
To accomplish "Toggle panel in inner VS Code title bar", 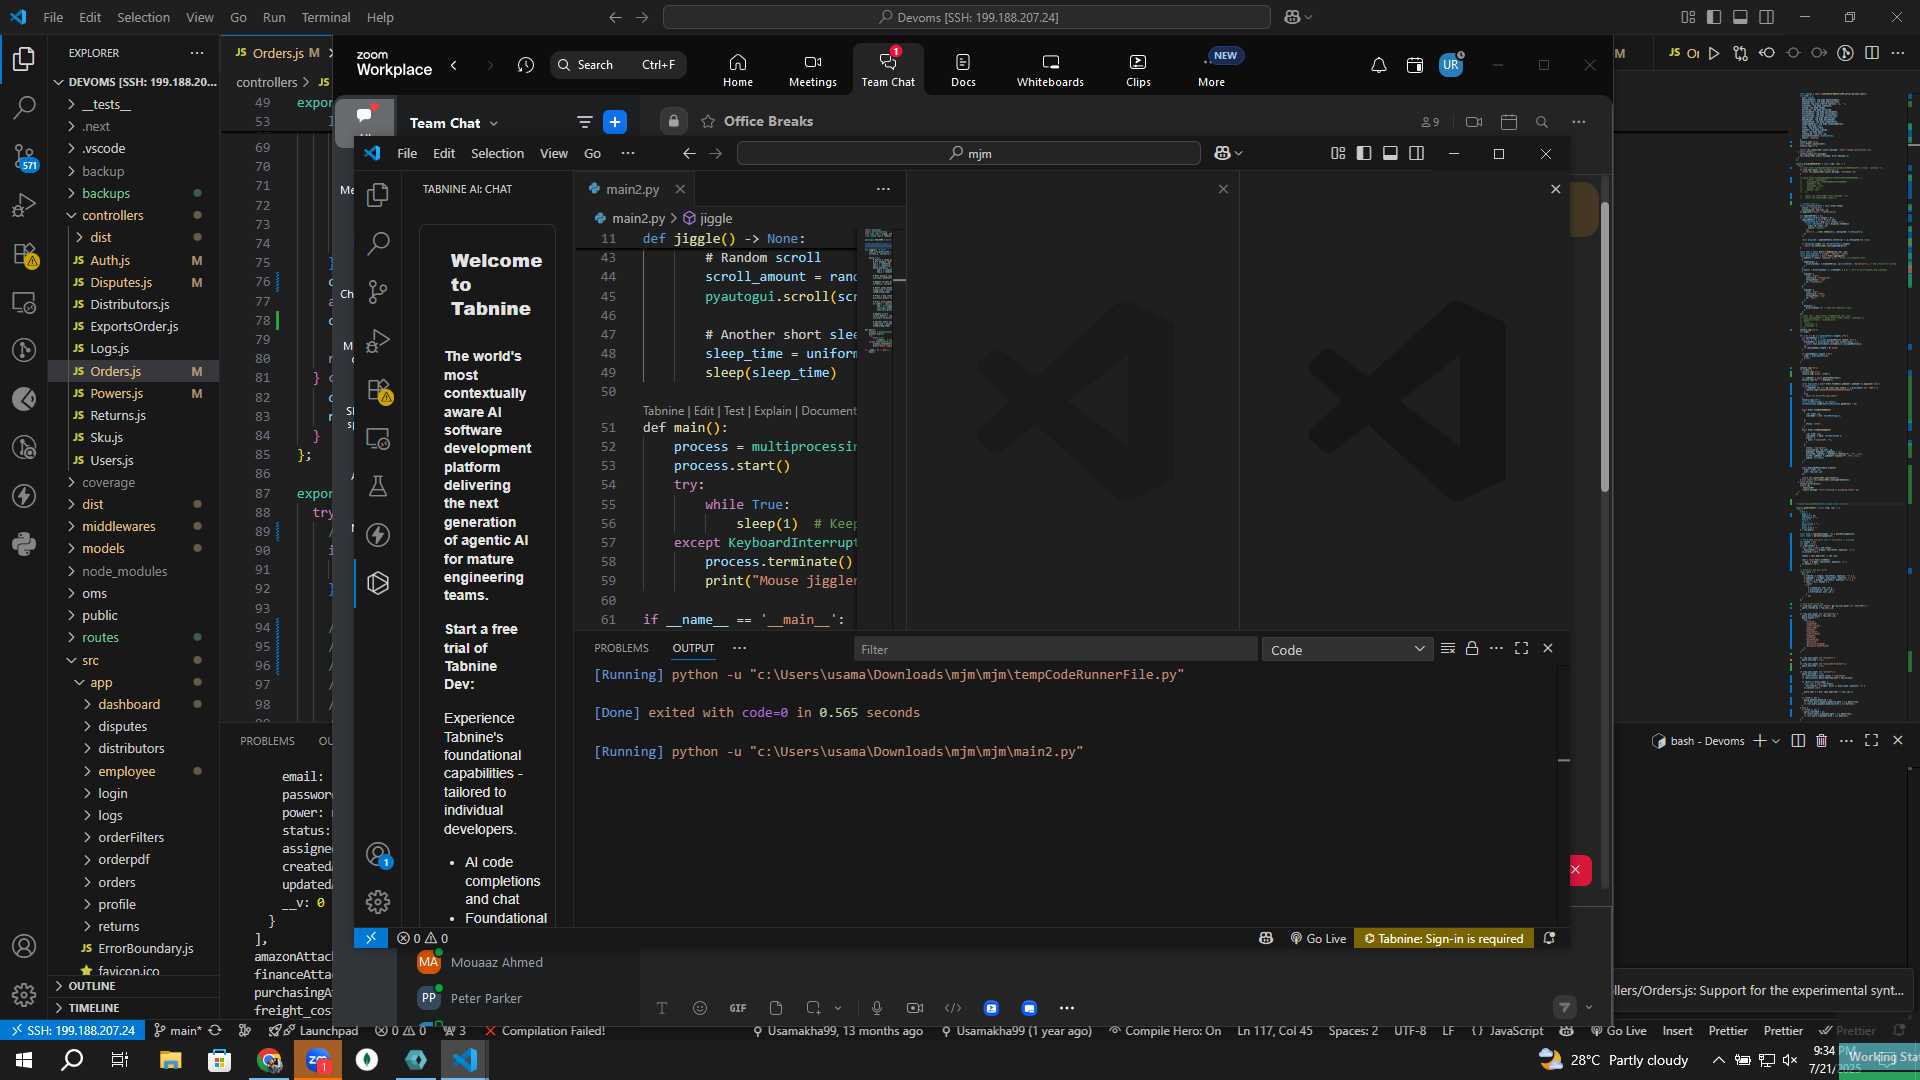I will (1390, 153).
